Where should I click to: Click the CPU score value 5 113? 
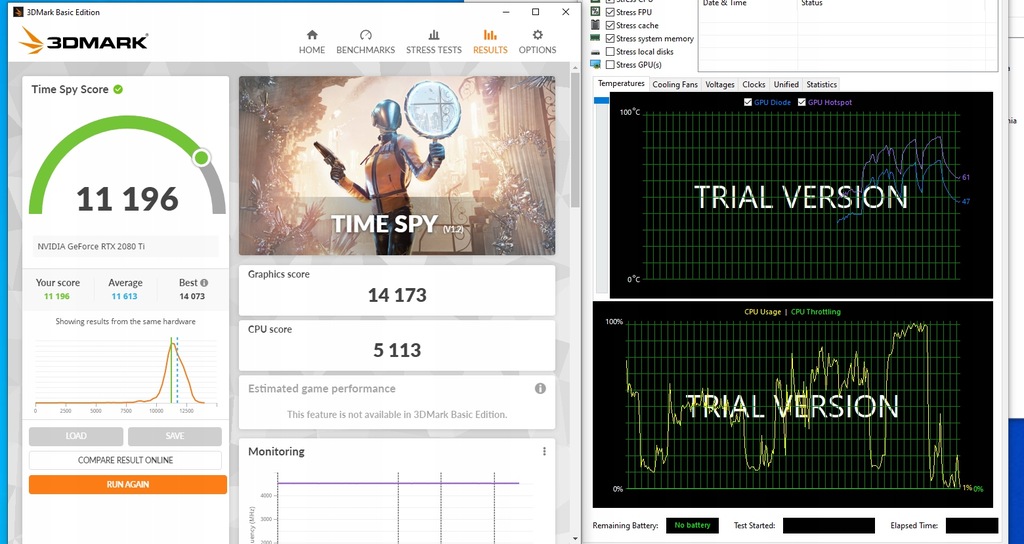coord(397,350)
